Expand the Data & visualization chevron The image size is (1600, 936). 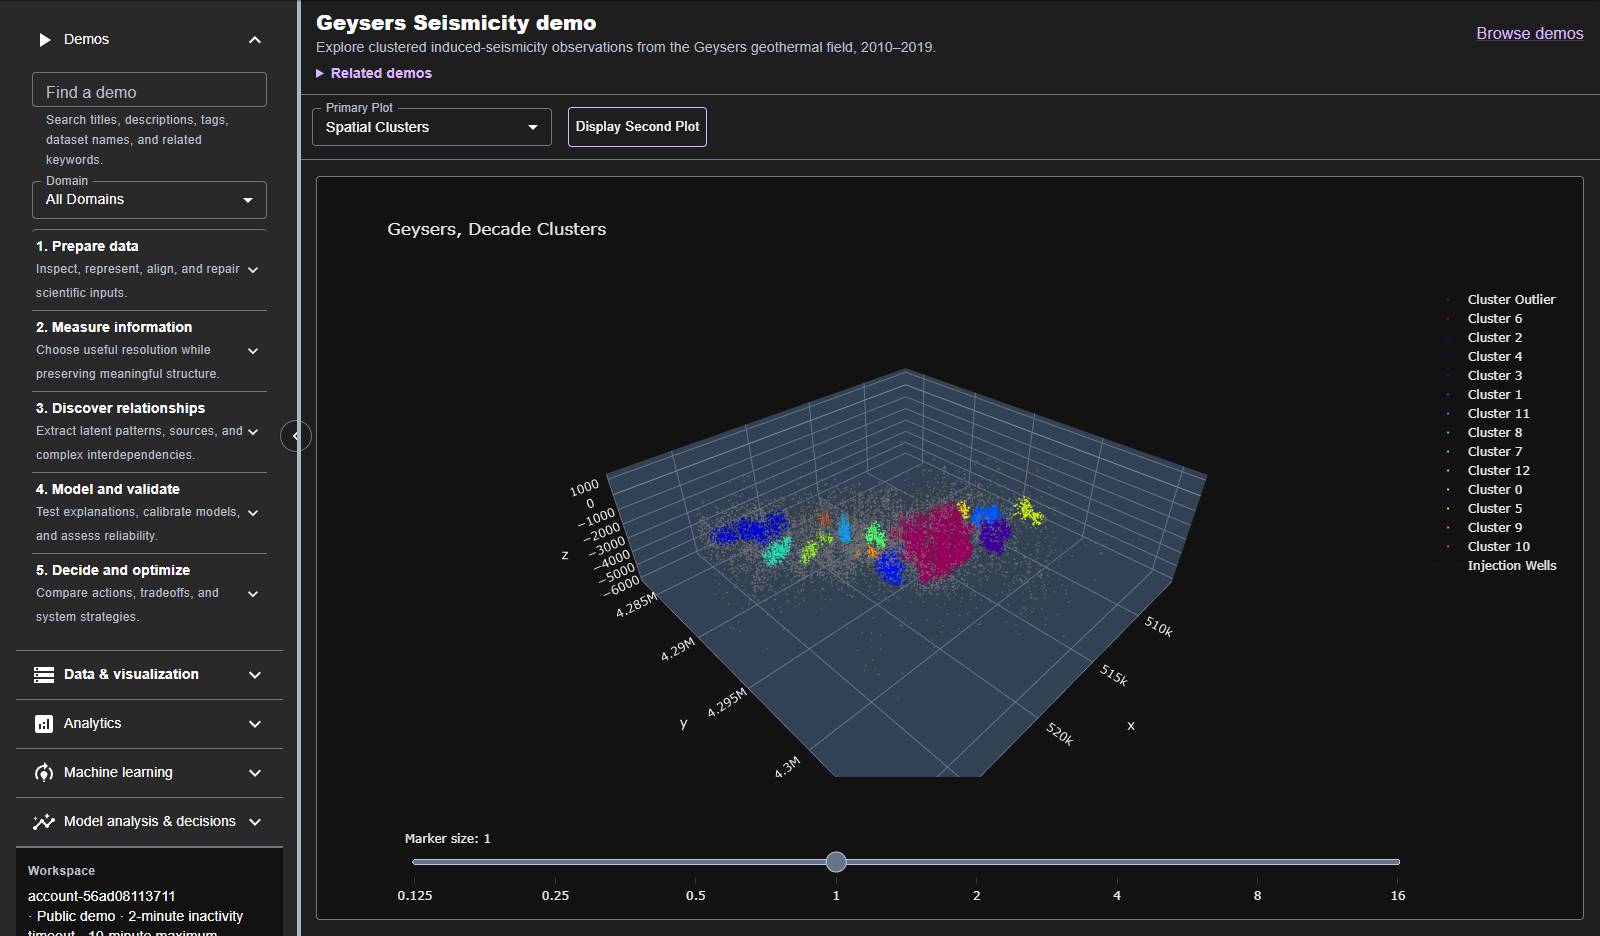pyautogui.click(x=255, y=675)
